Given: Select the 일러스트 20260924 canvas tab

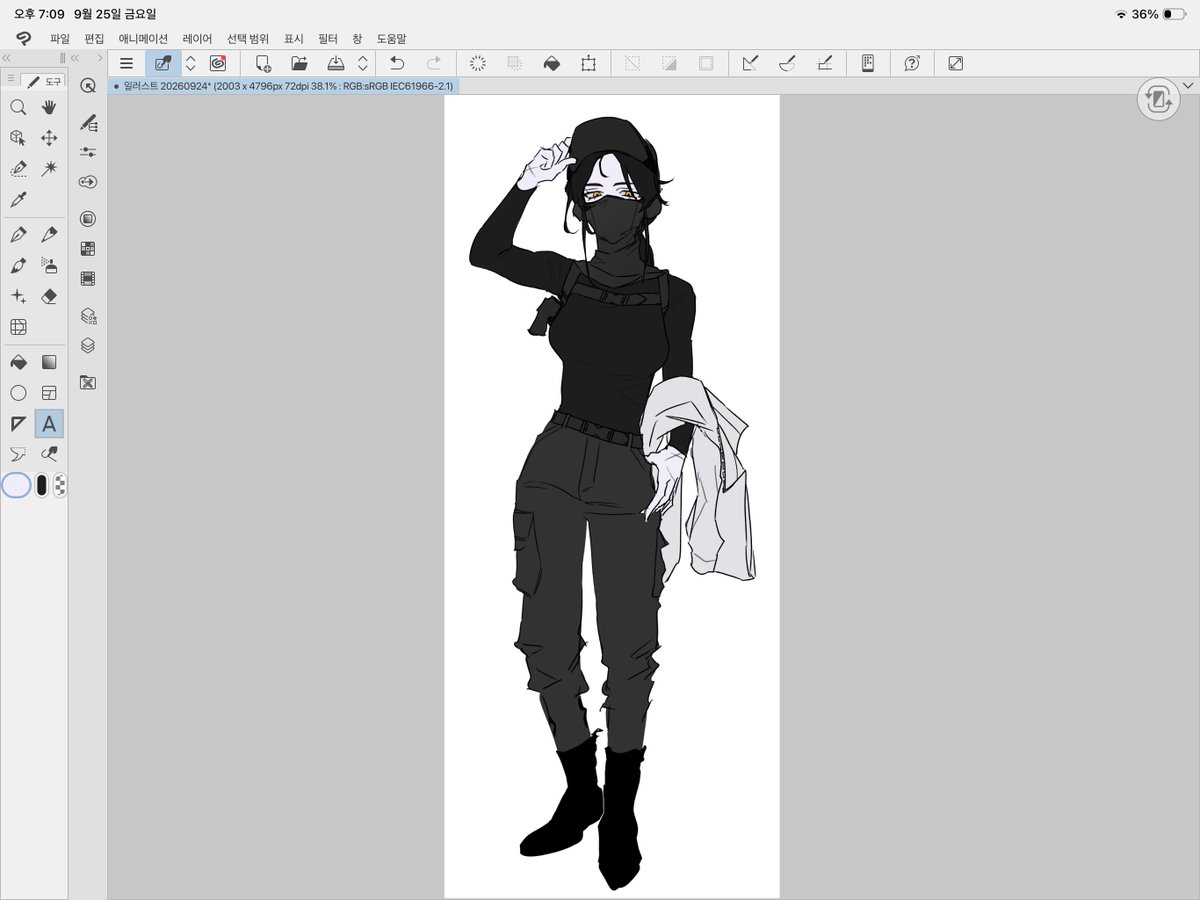Looking at the screenshot, I should coord(283,87).
